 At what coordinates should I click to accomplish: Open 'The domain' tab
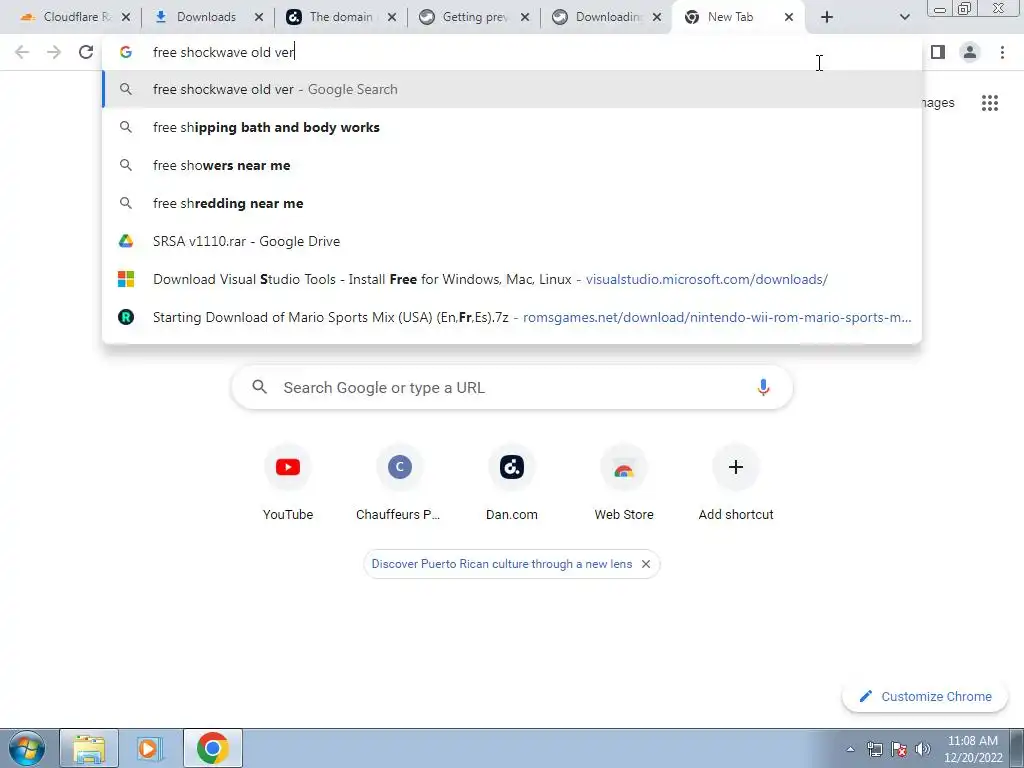click(x=340, y=17)
